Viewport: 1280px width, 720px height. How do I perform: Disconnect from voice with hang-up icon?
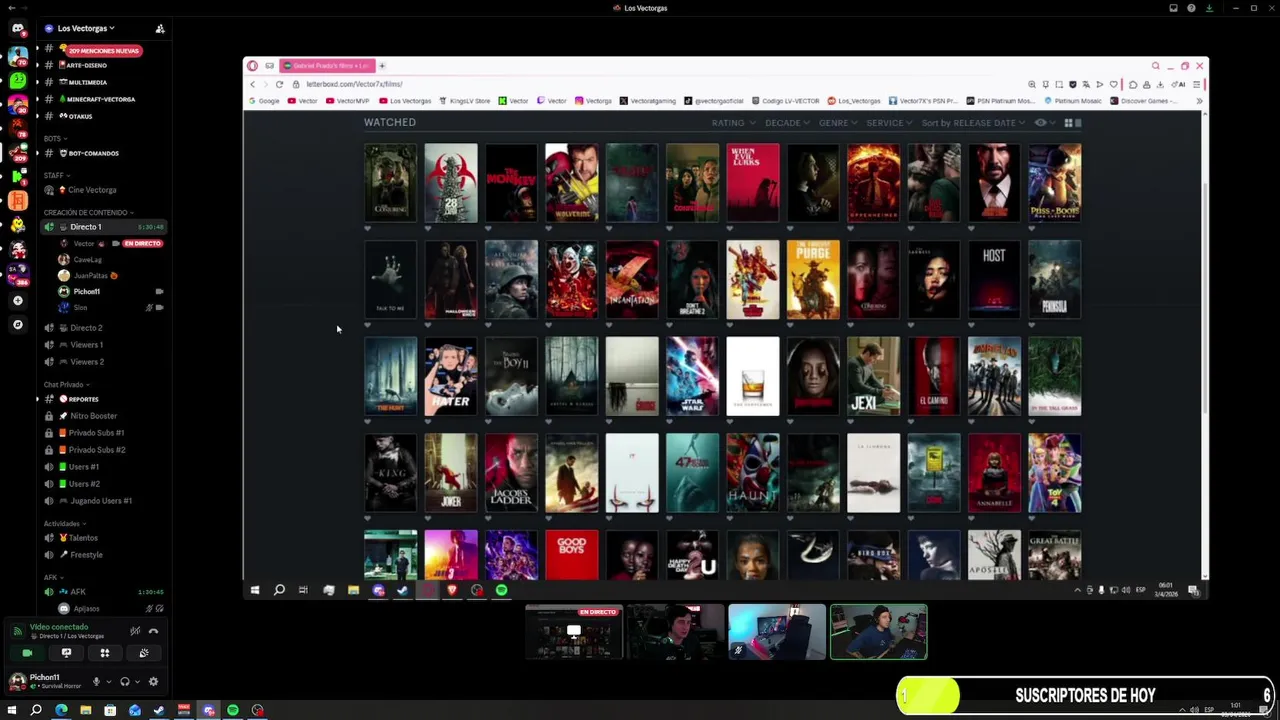(x=153, y=631)
